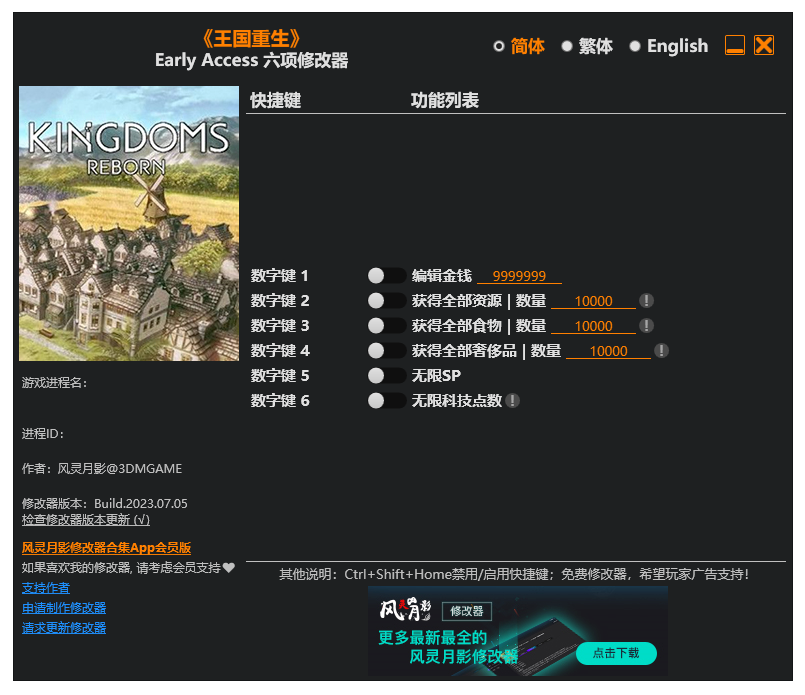
Task: Click the orange close X icon
Action: 764,45
